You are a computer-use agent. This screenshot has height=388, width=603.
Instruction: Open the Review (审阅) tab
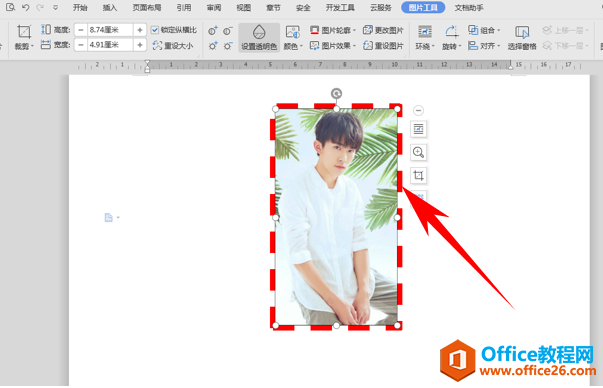(x=213, y=7)
